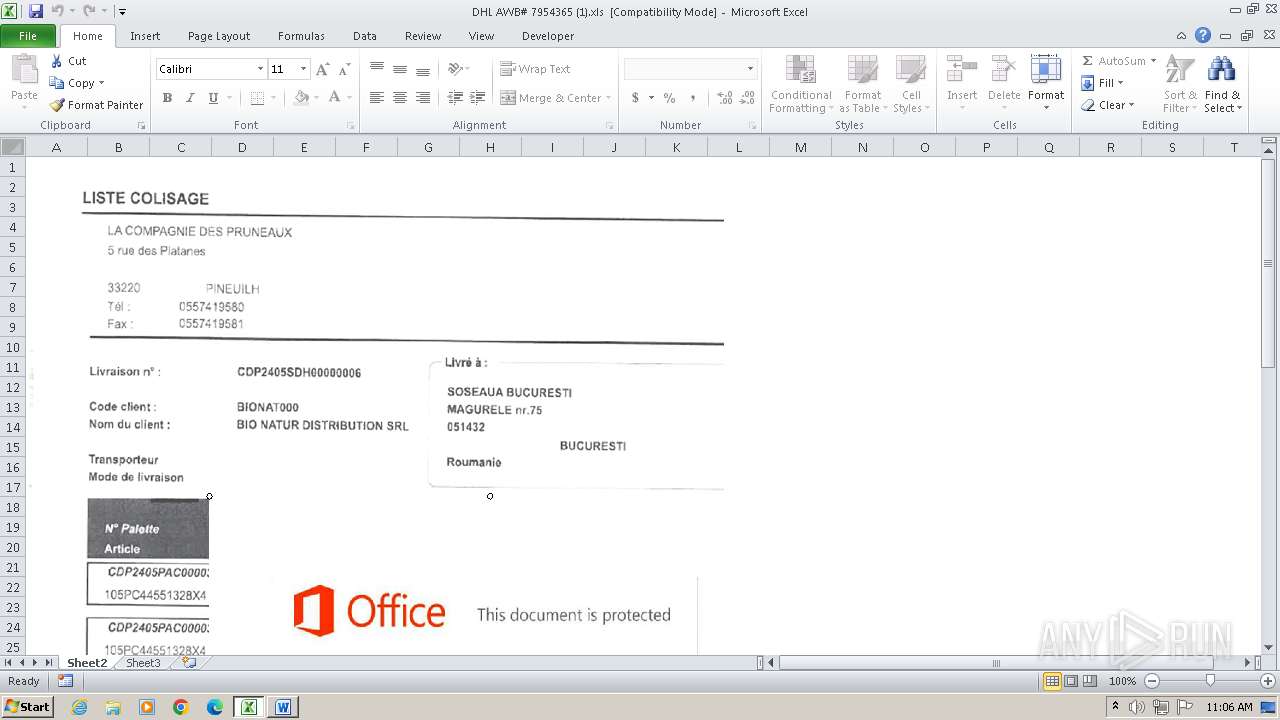Apply Comma Style icon

pos(695,98)
